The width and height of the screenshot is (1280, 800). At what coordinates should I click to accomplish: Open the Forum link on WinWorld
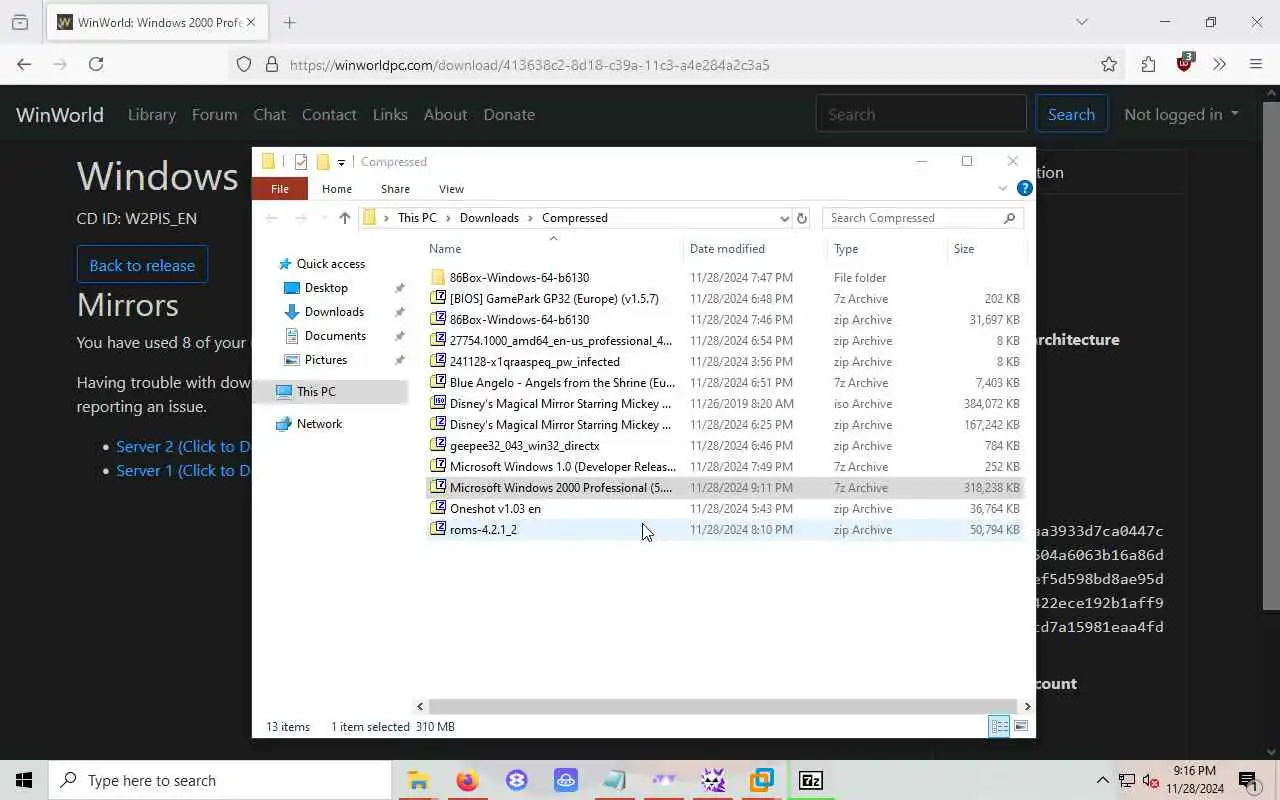click(215, 114)
